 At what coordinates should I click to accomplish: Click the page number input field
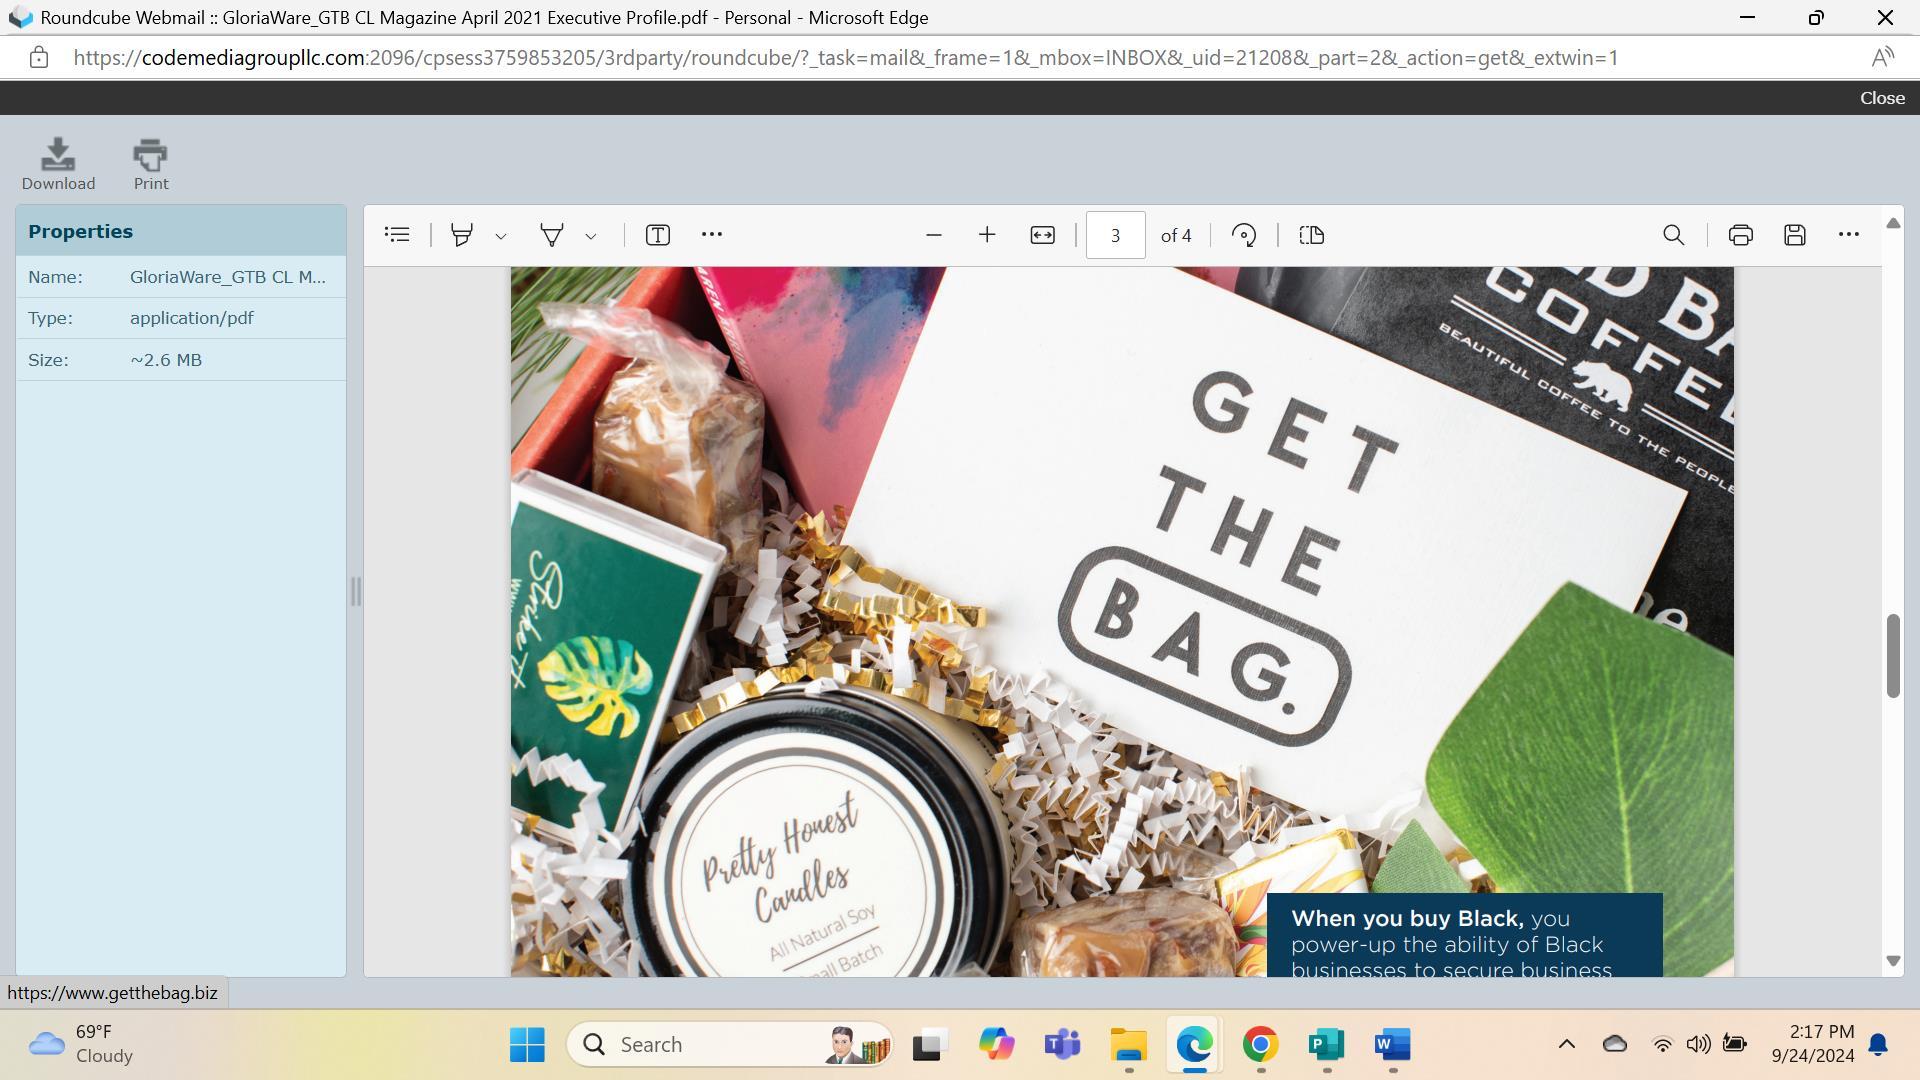[1115, 235]
